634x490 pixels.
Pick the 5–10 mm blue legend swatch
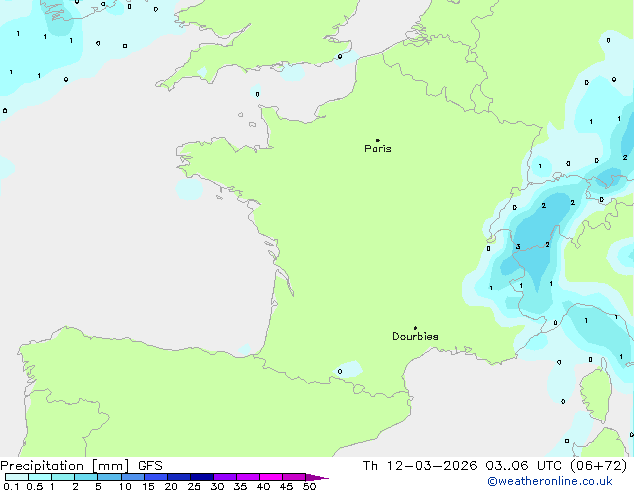point(110,477)
